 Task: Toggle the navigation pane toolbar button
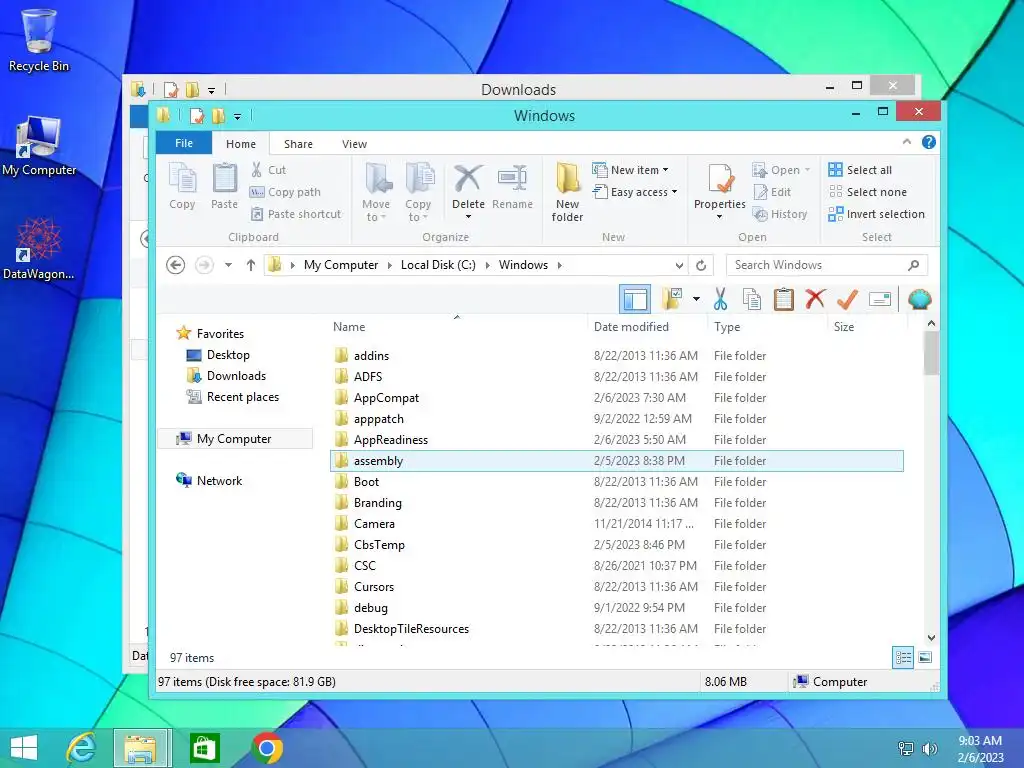pos(635,299)
